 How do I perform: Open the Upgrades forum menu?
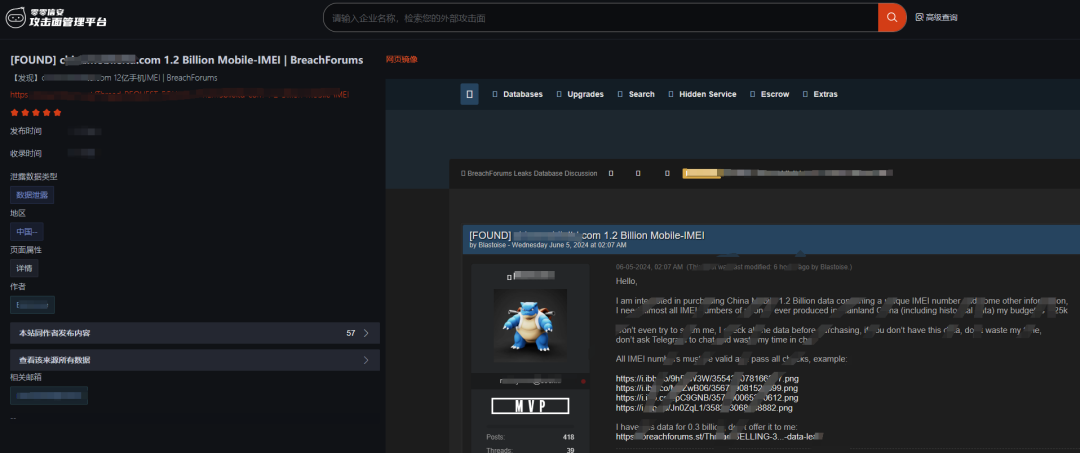coord(581,94)
